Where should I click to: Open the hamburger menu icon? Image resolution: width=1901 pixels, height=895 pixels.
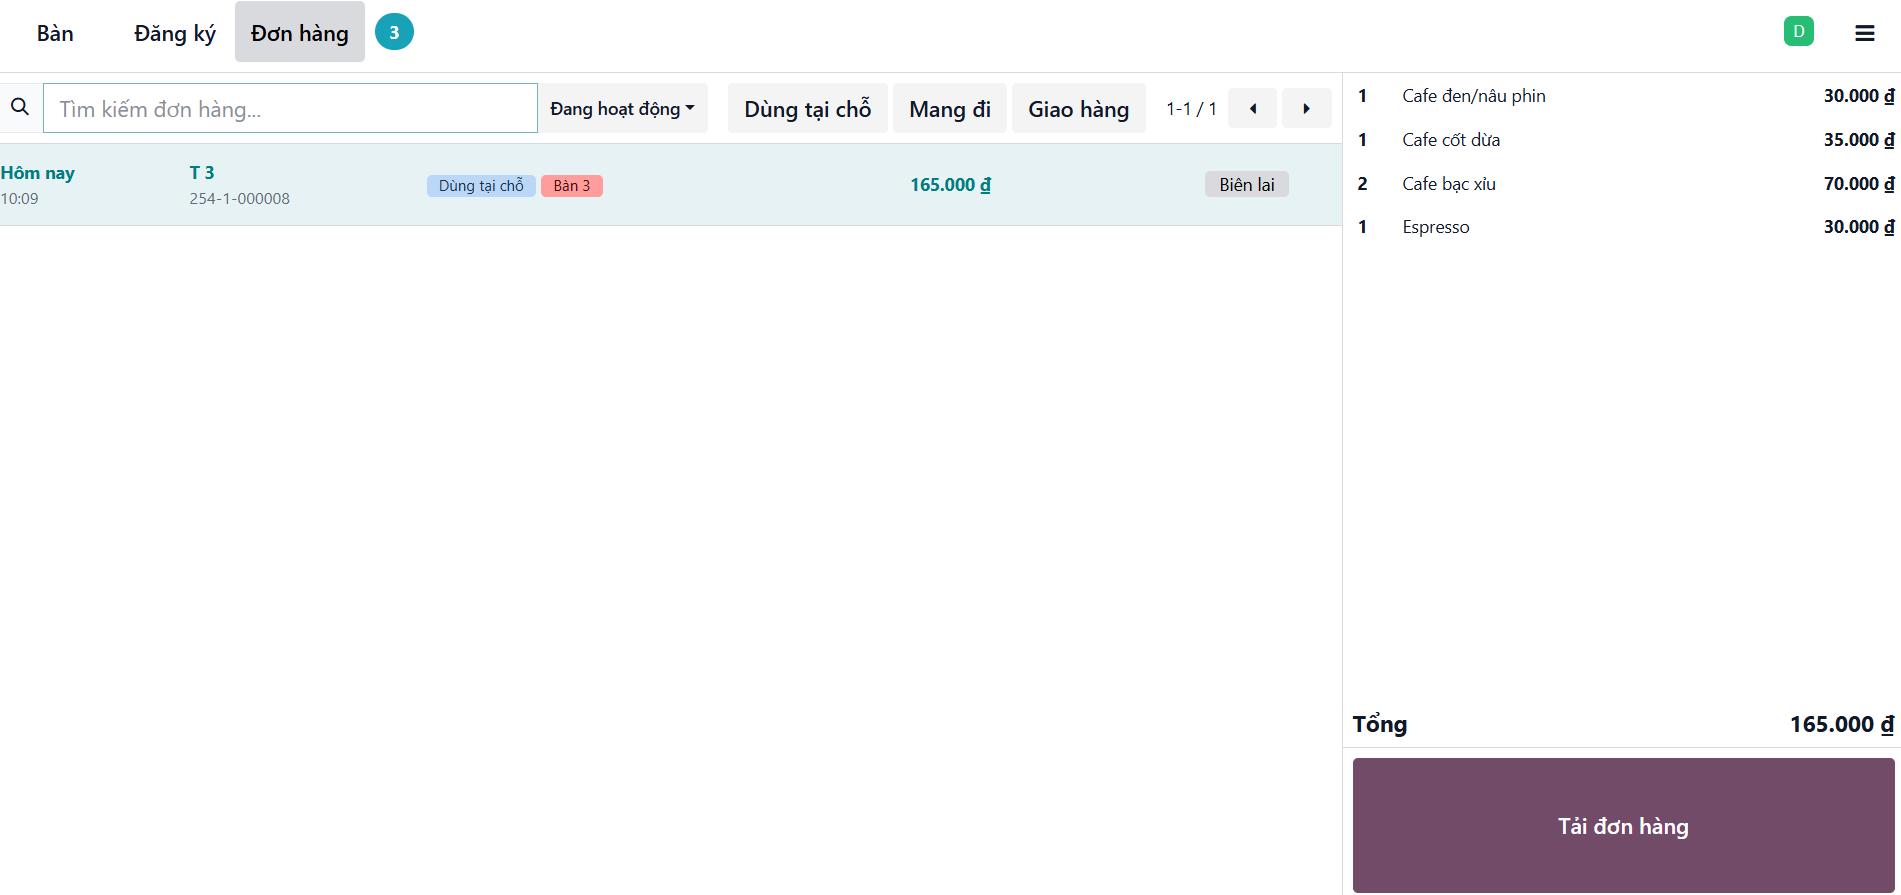[x=1864, y=33]
